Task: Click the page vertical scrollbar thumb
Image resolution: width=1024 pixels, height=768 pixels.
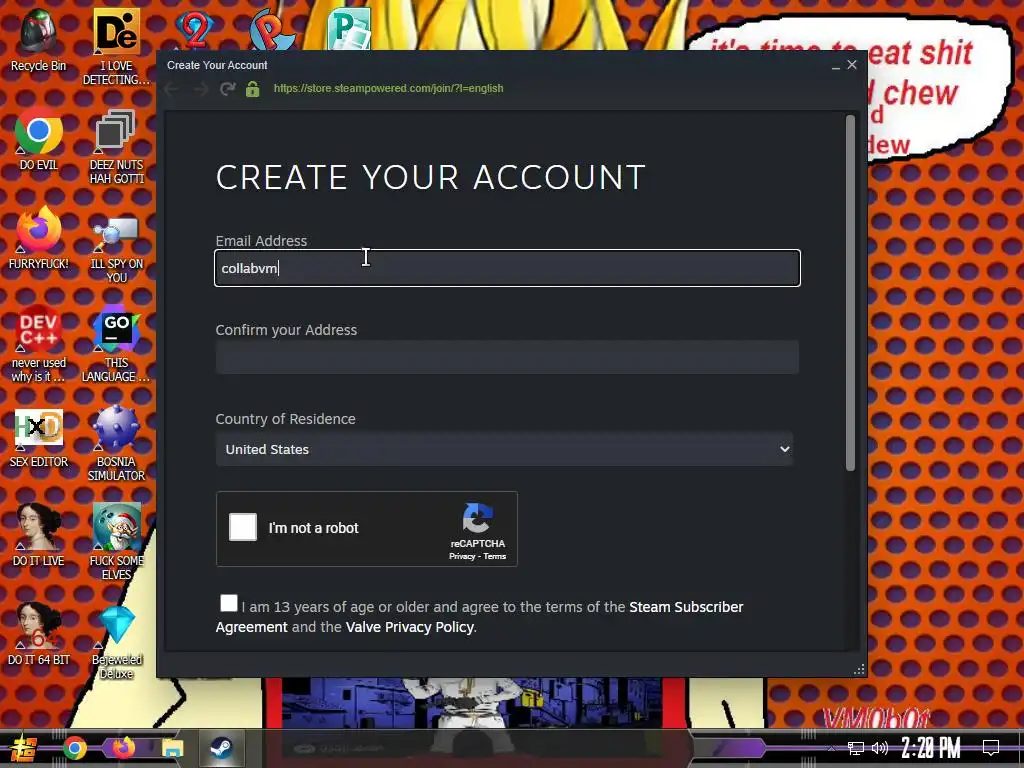Action: 850,293
